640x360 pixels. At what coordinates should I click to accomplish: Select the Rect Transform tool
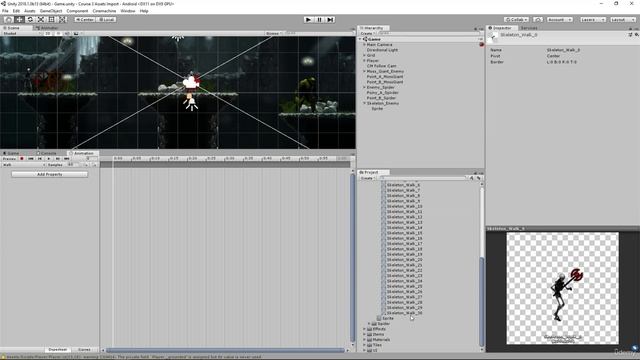tap(51, 19)
